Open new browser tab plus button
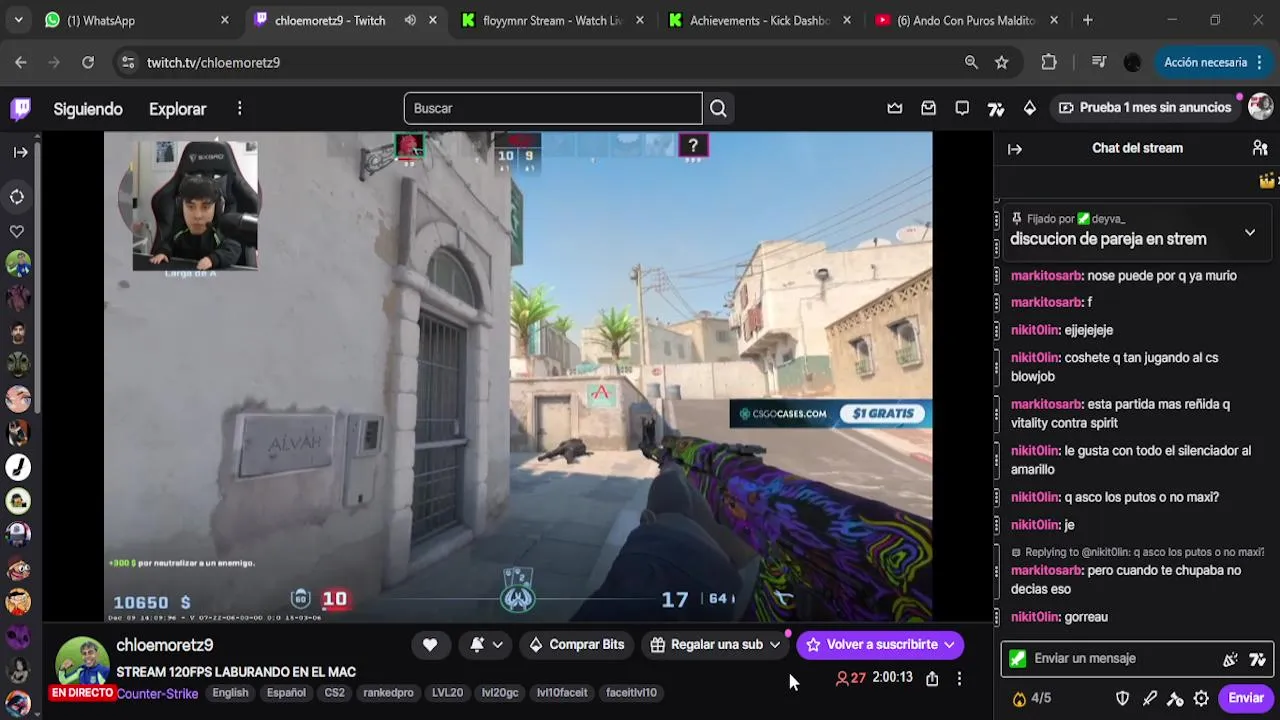The image size is (1280, 720). (1087, 20)
